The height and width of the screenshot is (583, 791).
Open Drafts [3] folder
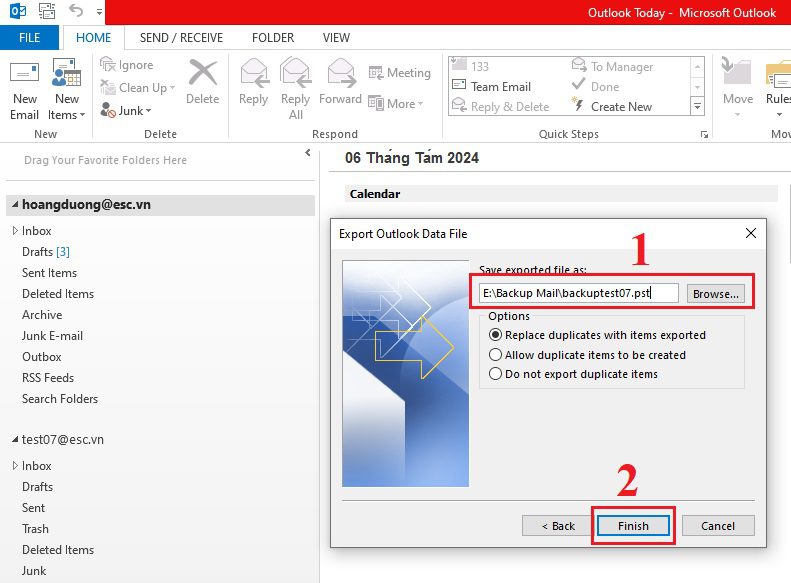(46, 252)
